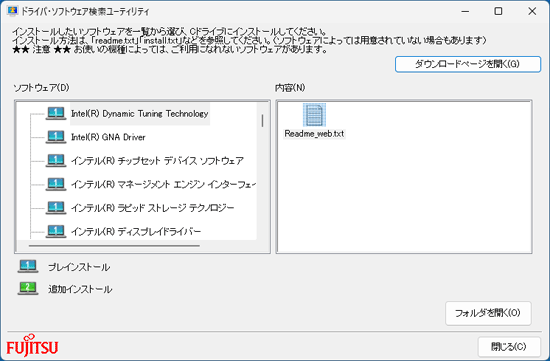Click the laptop icon beside Intel(R) Dynamic Tuning Technology
Viewport: 550px width, 361px height.
pos(56,114)
